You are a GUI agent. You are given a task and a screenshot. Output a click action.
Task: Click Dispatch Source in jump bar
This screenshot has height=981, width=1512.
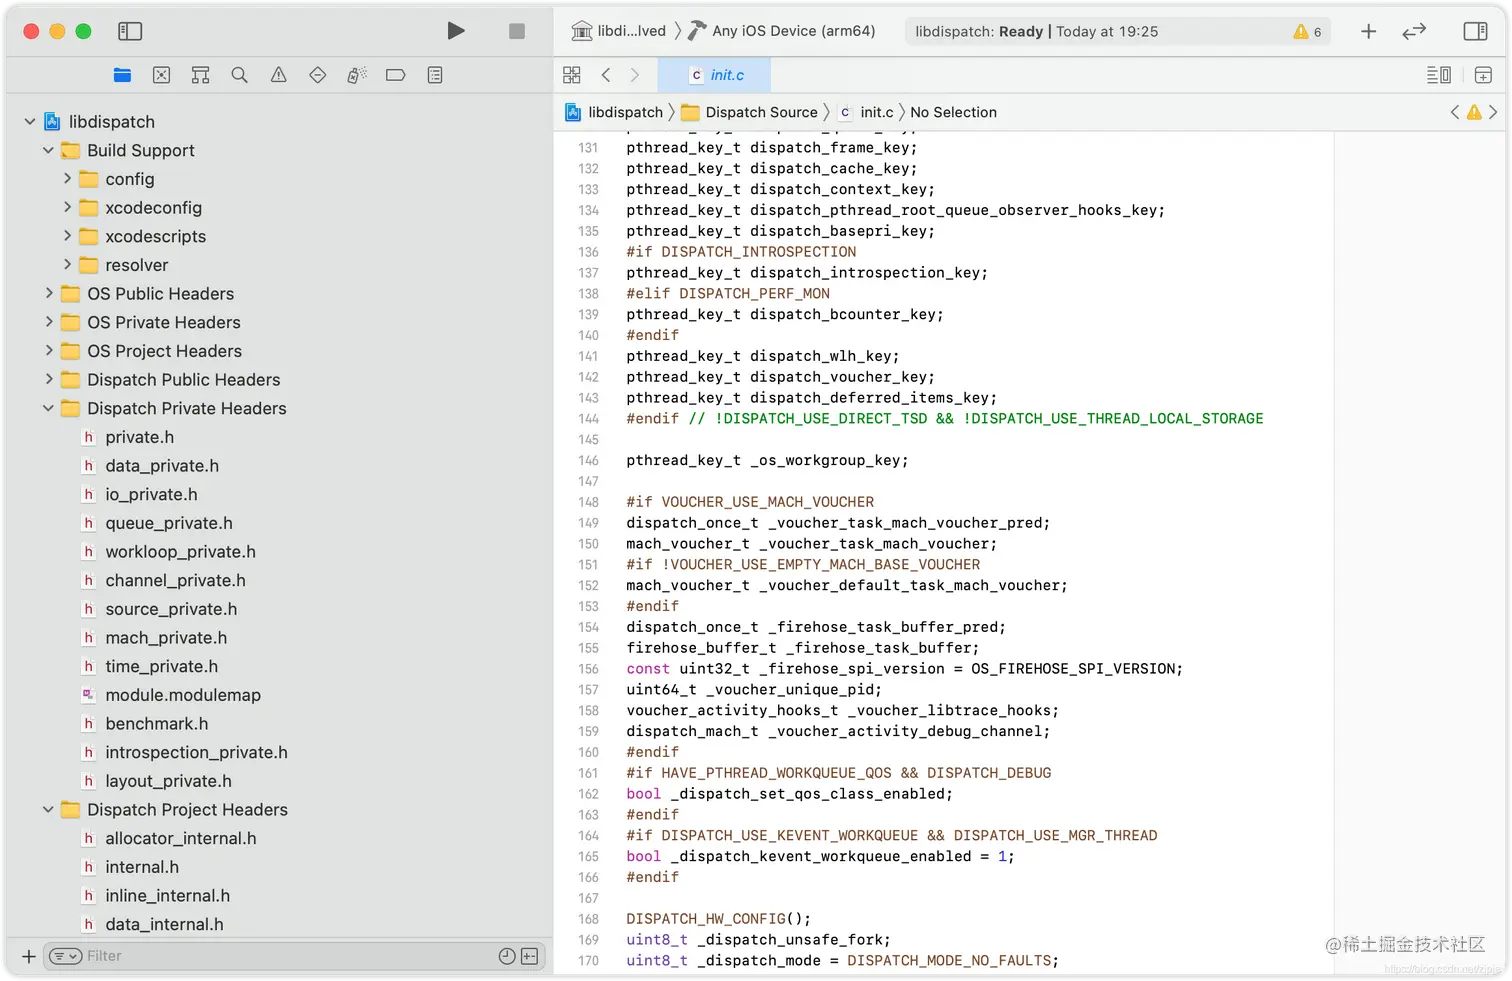click(x=749, y=112)
